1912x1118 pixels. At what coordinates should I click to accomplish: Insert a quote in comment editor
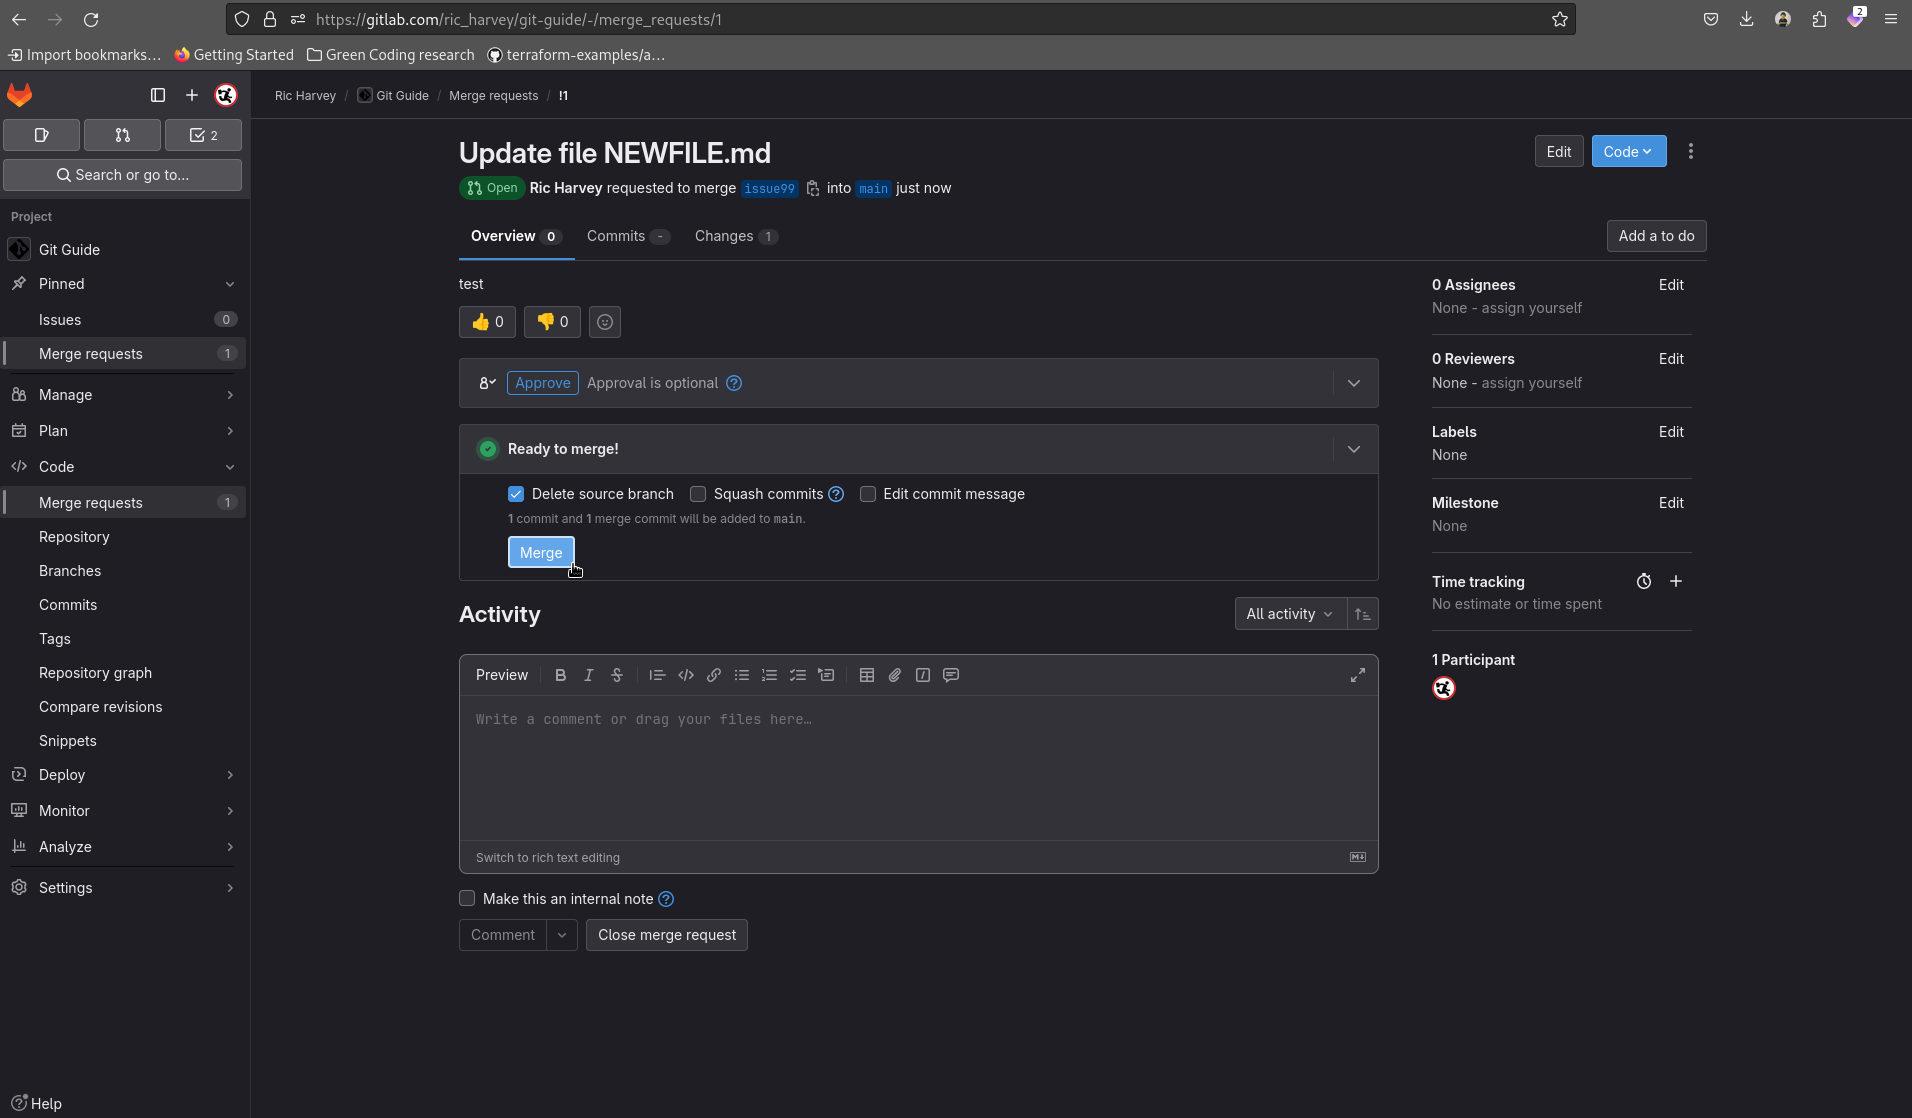(x=657, y=675)
